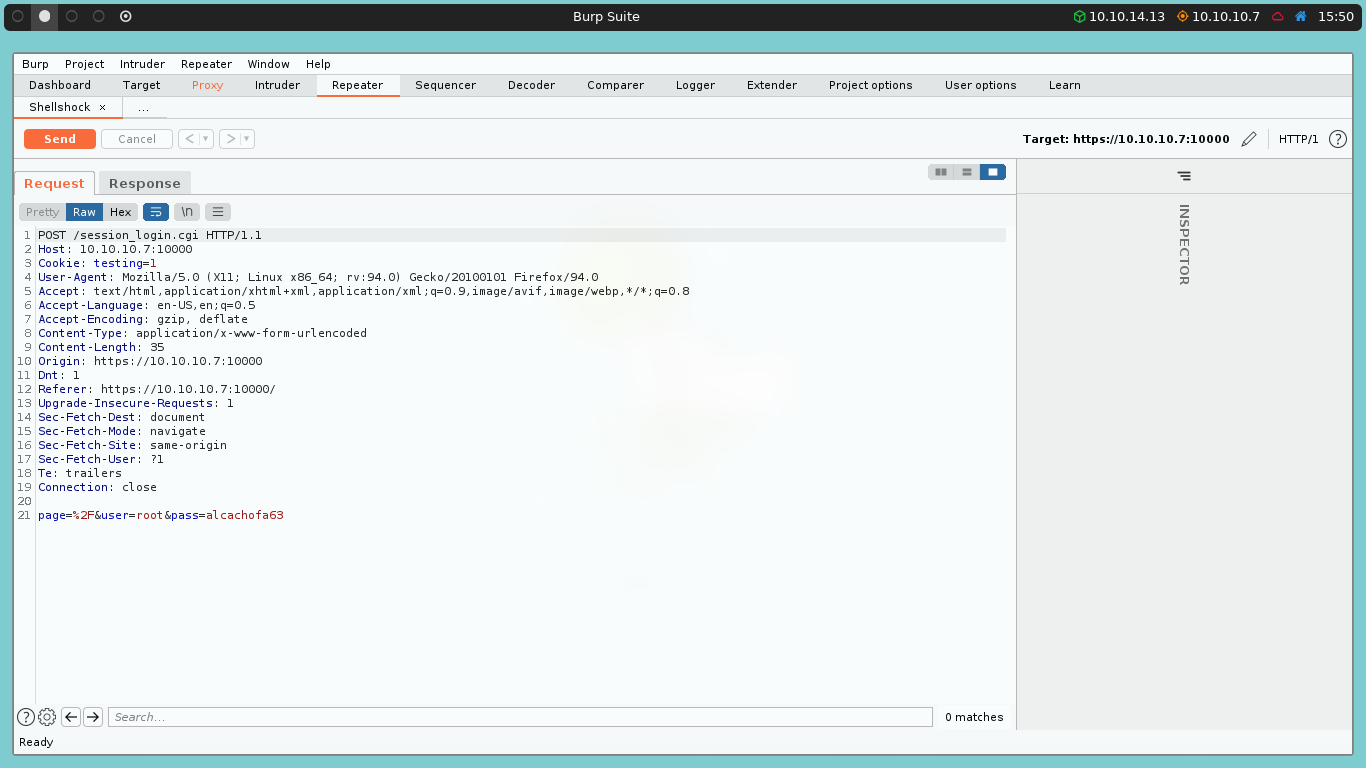Switch to the Intruder tool tab

point(277,85)
